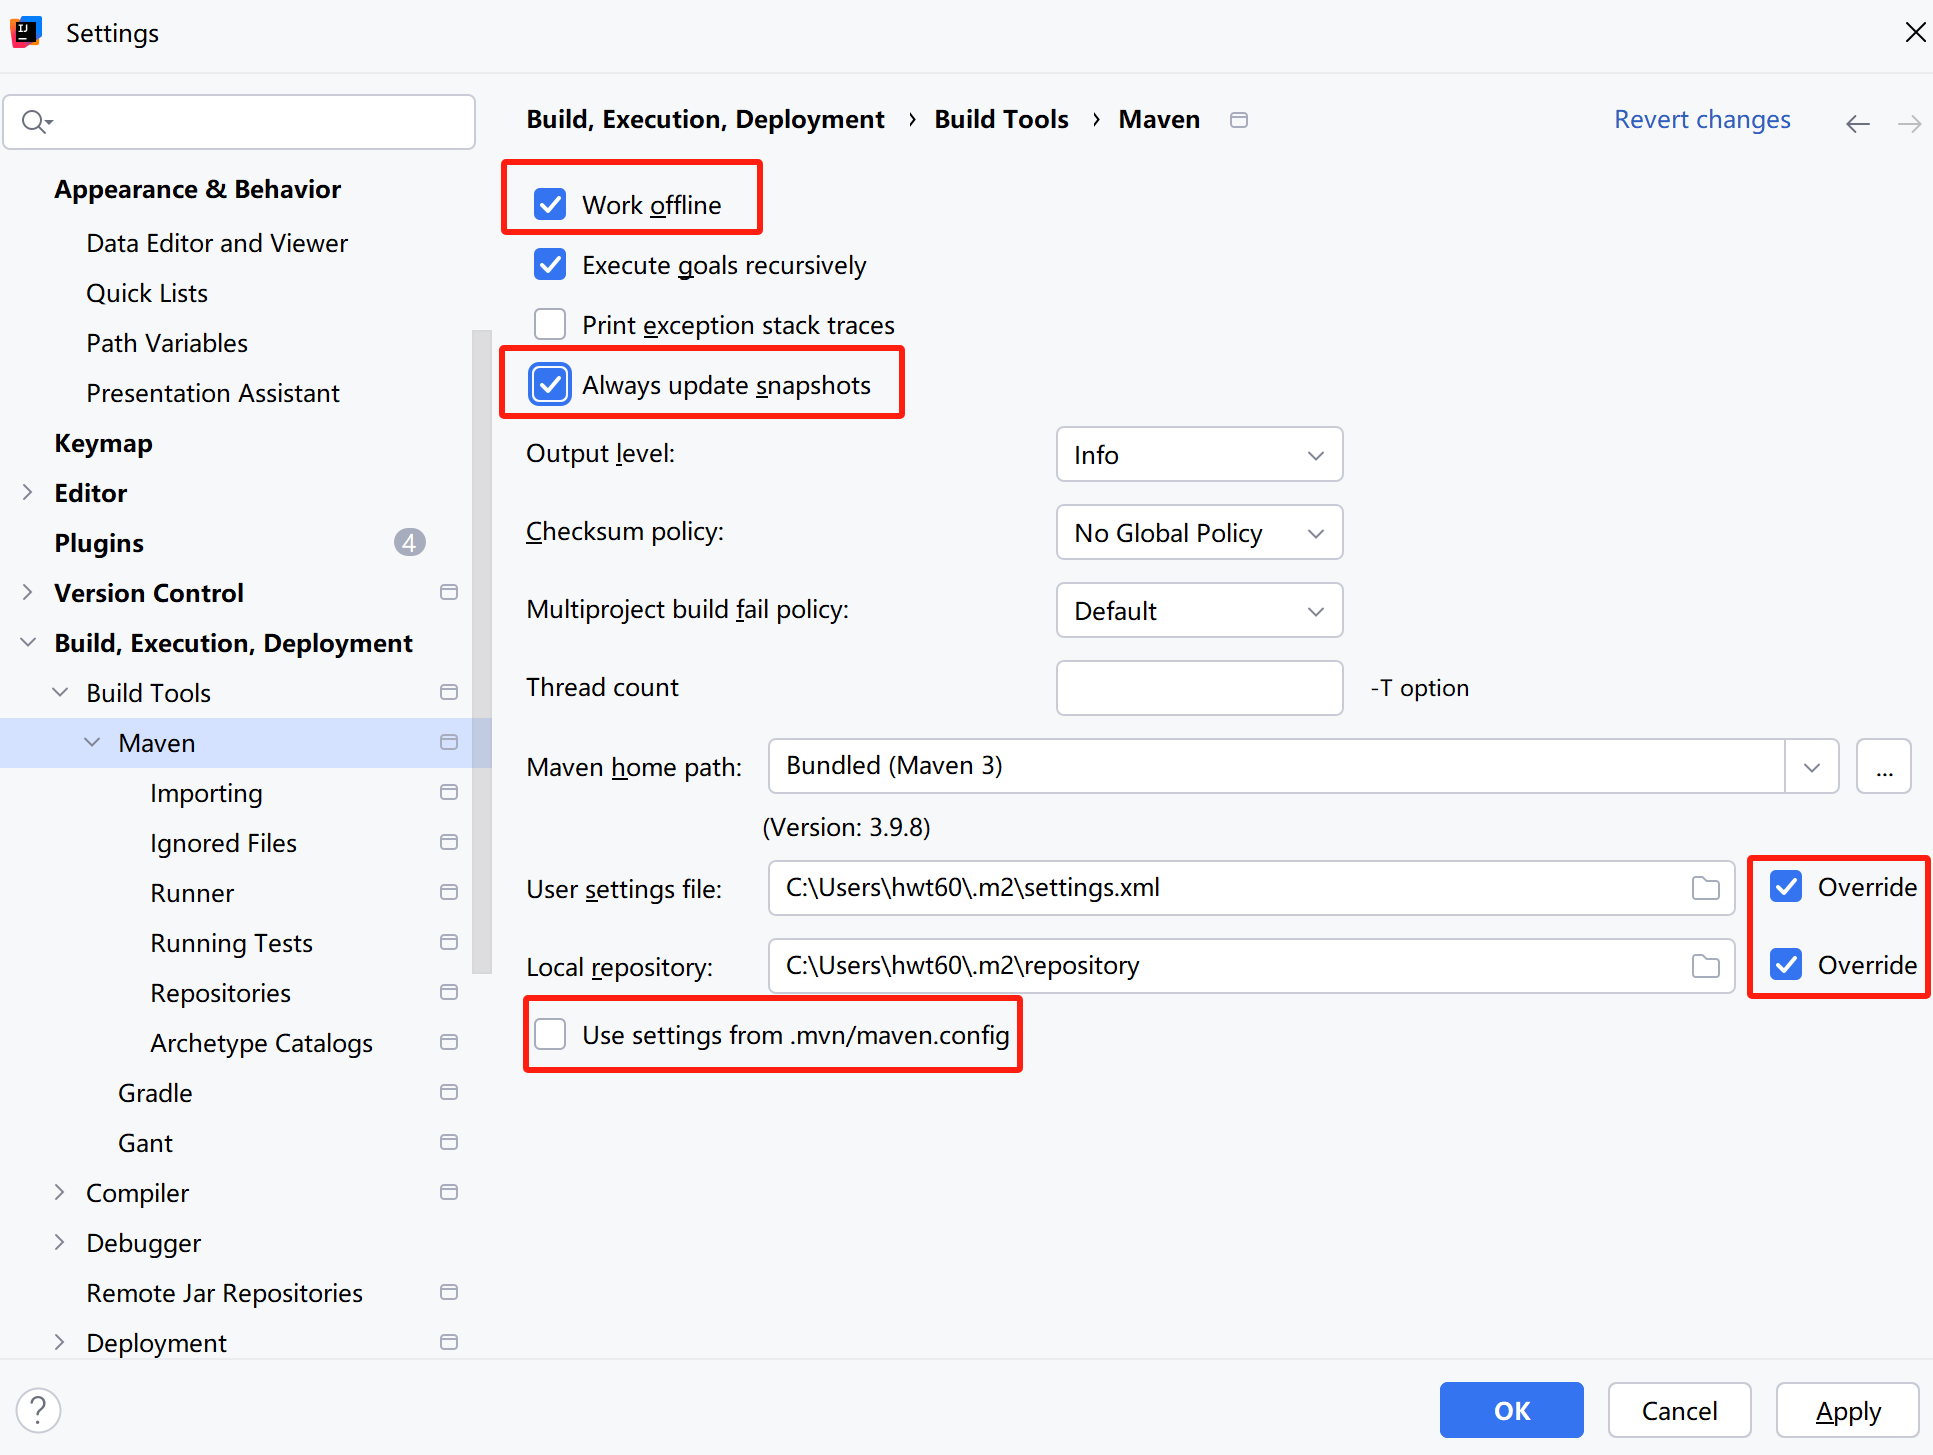Toggle the Work offline checkbox
This screenshot has width=1933, height=1455.
point(550,204)
